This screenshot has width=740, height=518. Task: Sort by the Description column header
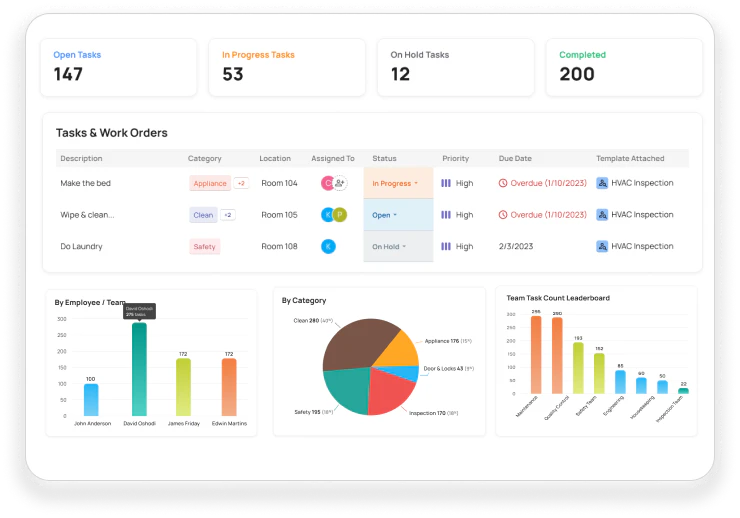pyautogui.click(x=81, y=159)
